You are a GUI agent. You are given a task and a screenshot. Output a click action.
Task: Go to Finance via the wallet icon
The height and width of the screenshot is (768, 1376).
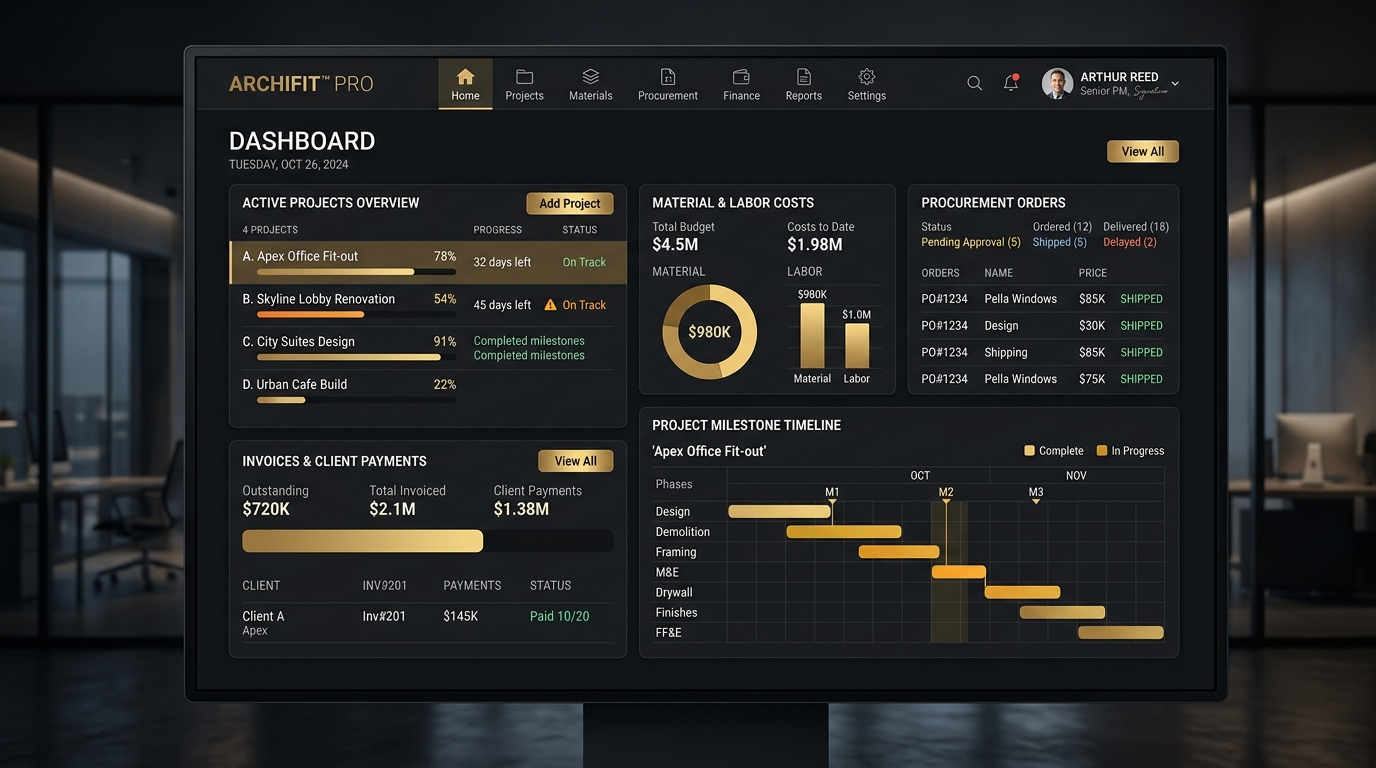pos(741,77)
